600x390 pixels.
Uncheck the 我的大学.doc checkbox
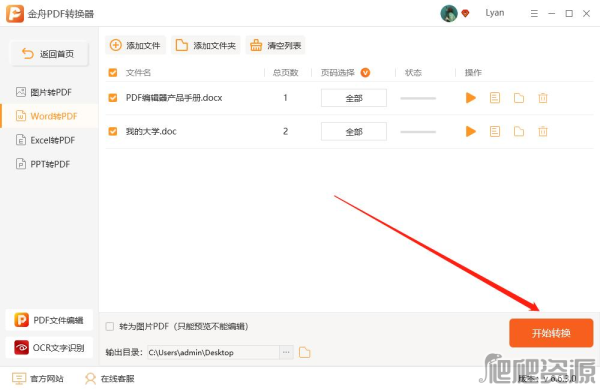tap(112, 131)
